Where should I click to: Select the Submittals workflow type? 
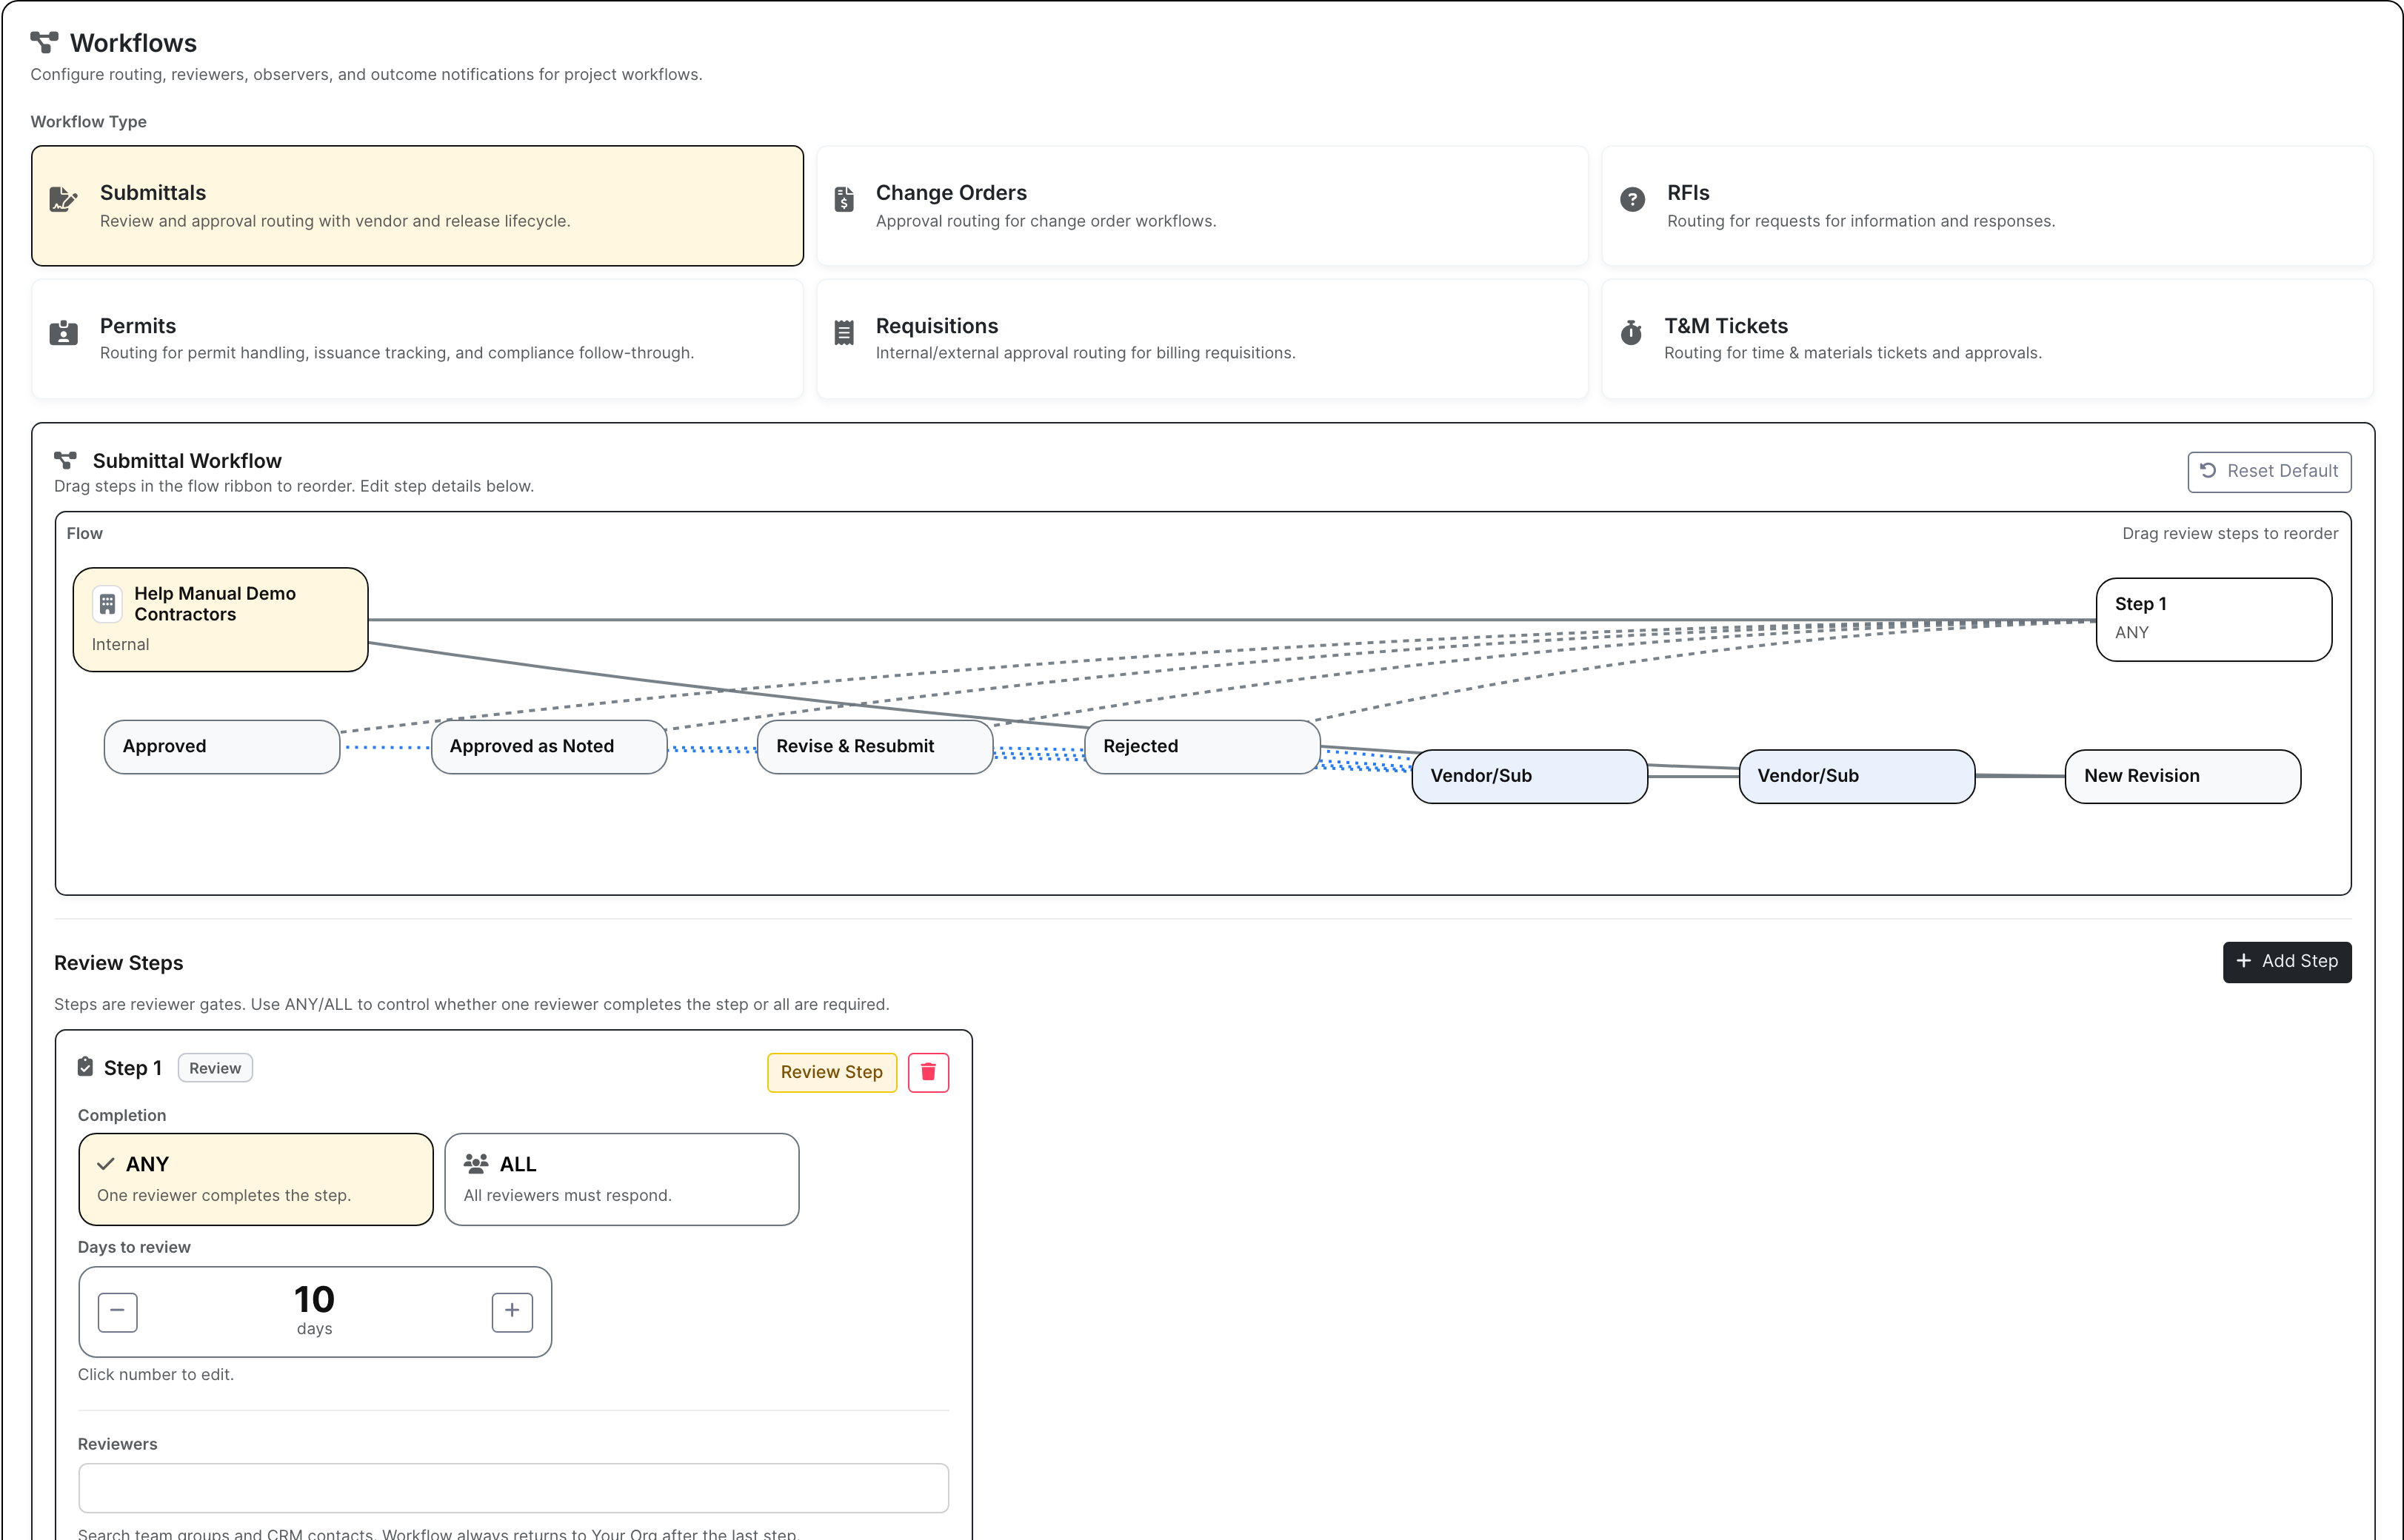[x=417, y=206]
